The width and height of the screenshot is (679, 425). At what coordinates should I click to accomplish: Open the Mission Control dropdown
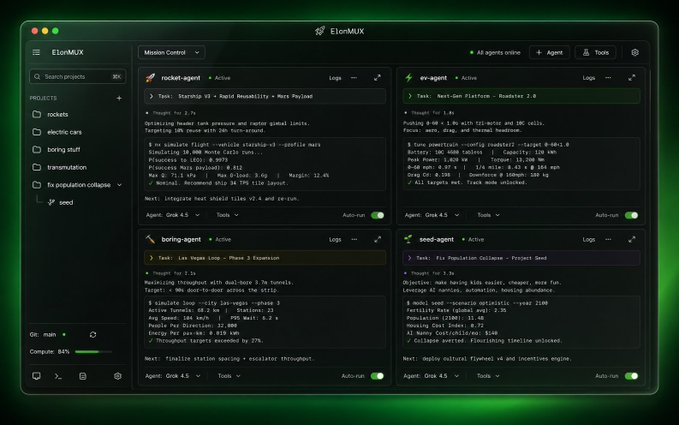[171, 52]
